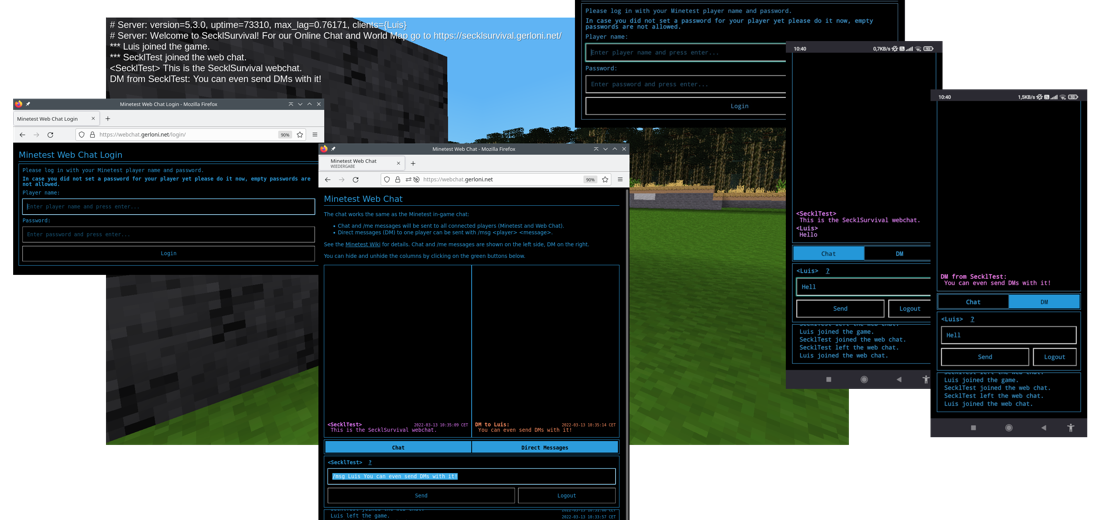Tap Logout button on right phone screenshot
Image resolution: width=1100 pixels, height=520 pixels.
(x=1054, y=356)
